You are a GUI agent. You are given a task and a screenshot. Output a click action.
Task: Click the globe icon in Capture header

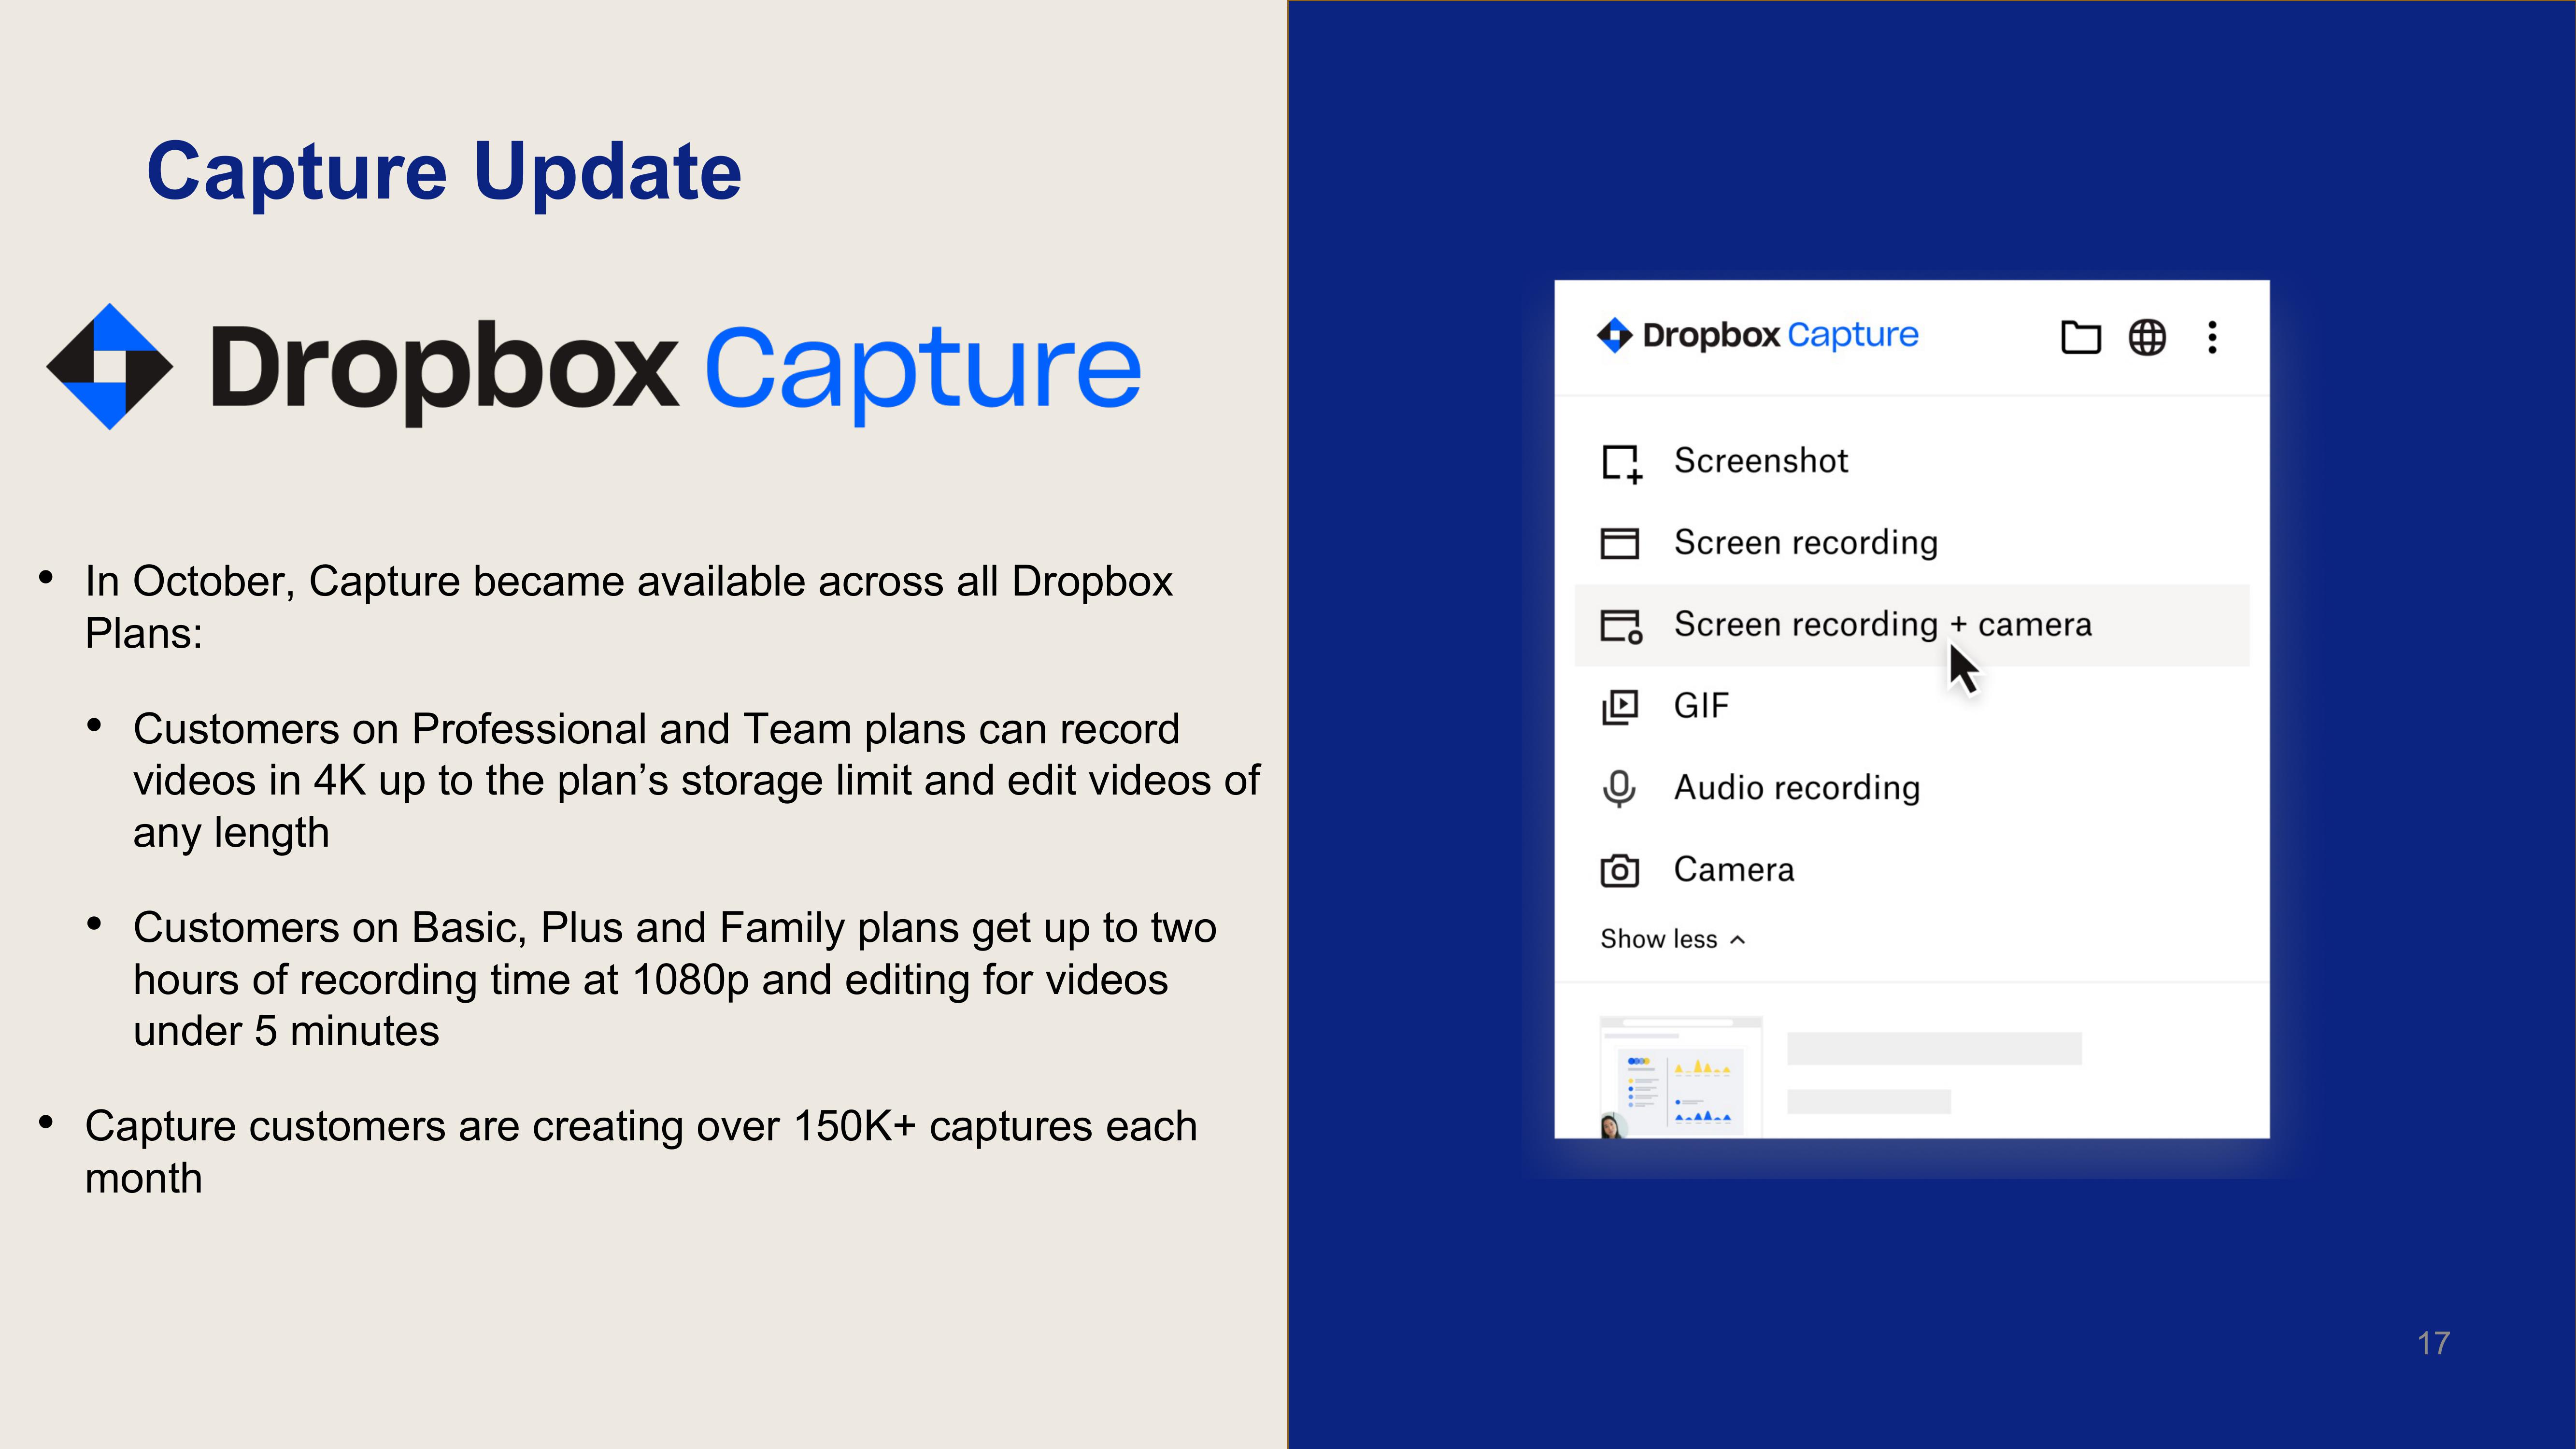(2147, 337)
